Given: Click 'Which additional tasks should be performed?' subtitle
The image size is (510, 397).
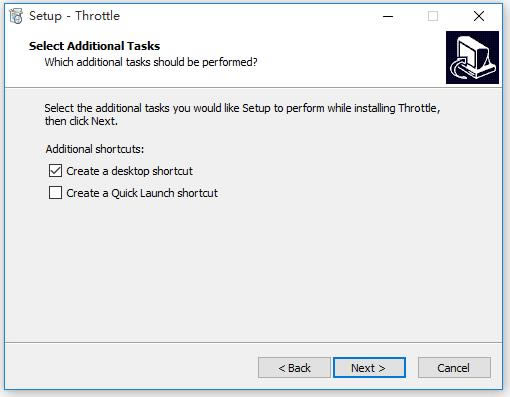Looking at the screenshot, I should coord(151,62).
